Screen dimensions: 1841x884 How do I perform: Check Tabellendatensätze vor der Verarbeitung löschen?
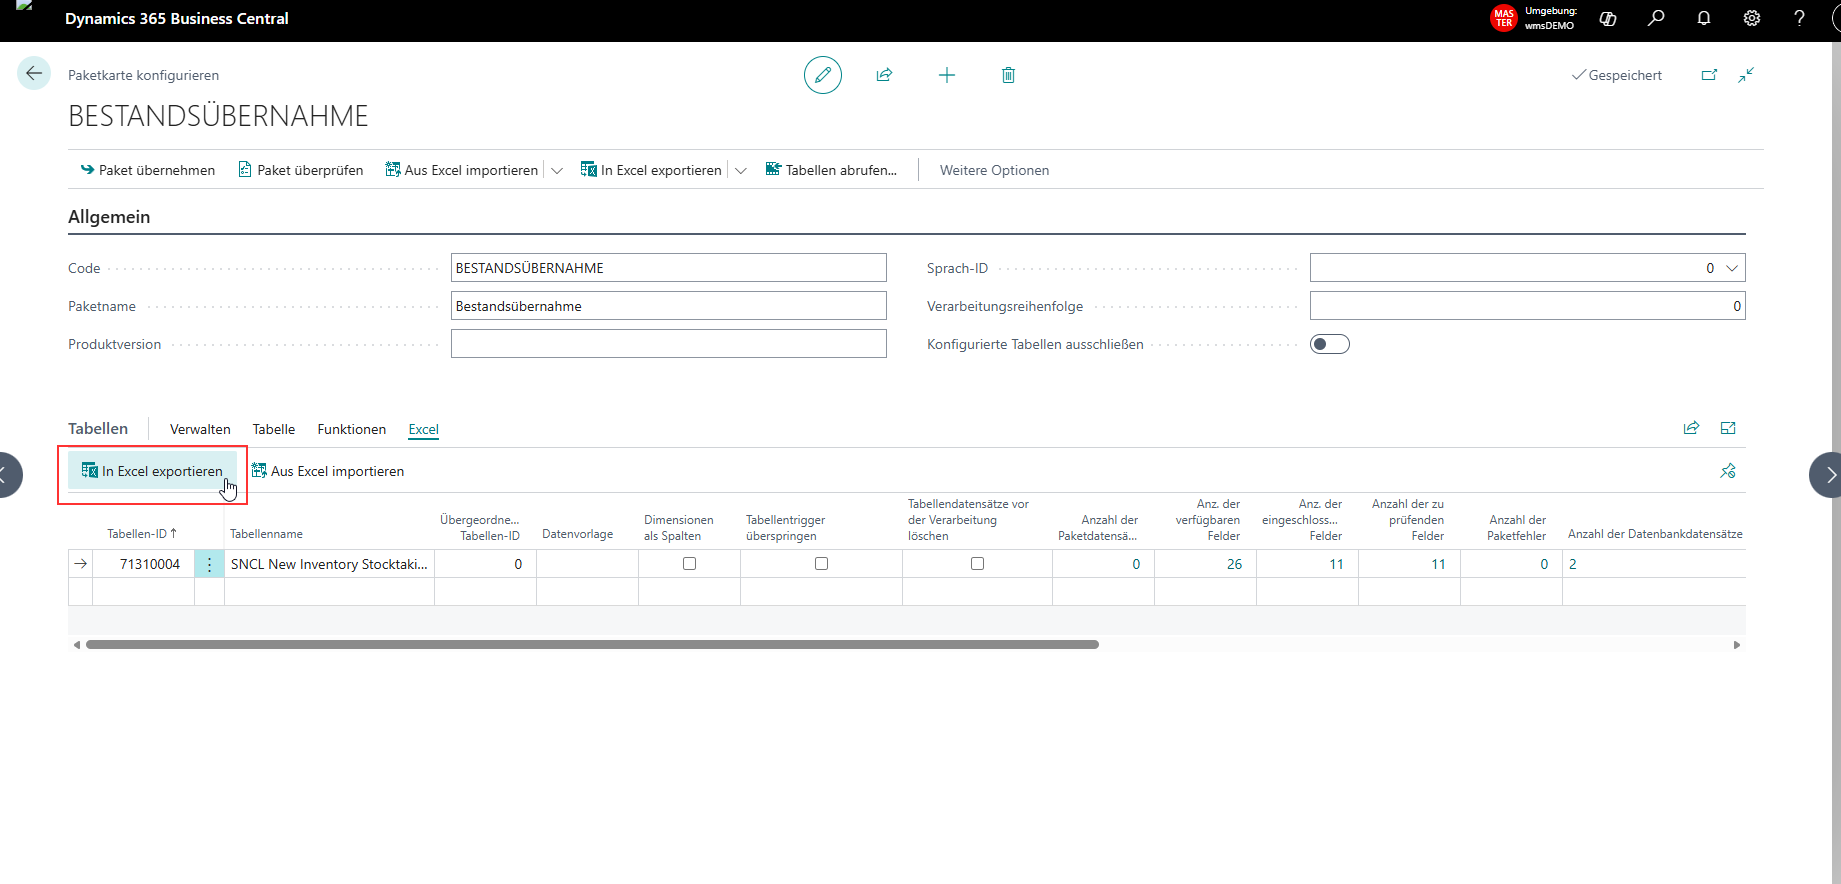pos(977,564)
